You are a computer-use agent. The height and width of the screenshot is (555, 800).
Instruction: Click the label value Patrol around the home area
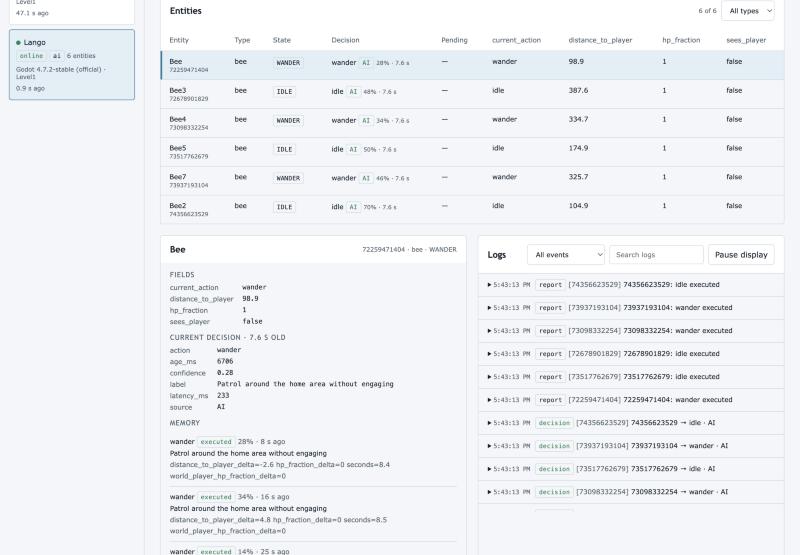pyautogui.click(x=305, y=384)
